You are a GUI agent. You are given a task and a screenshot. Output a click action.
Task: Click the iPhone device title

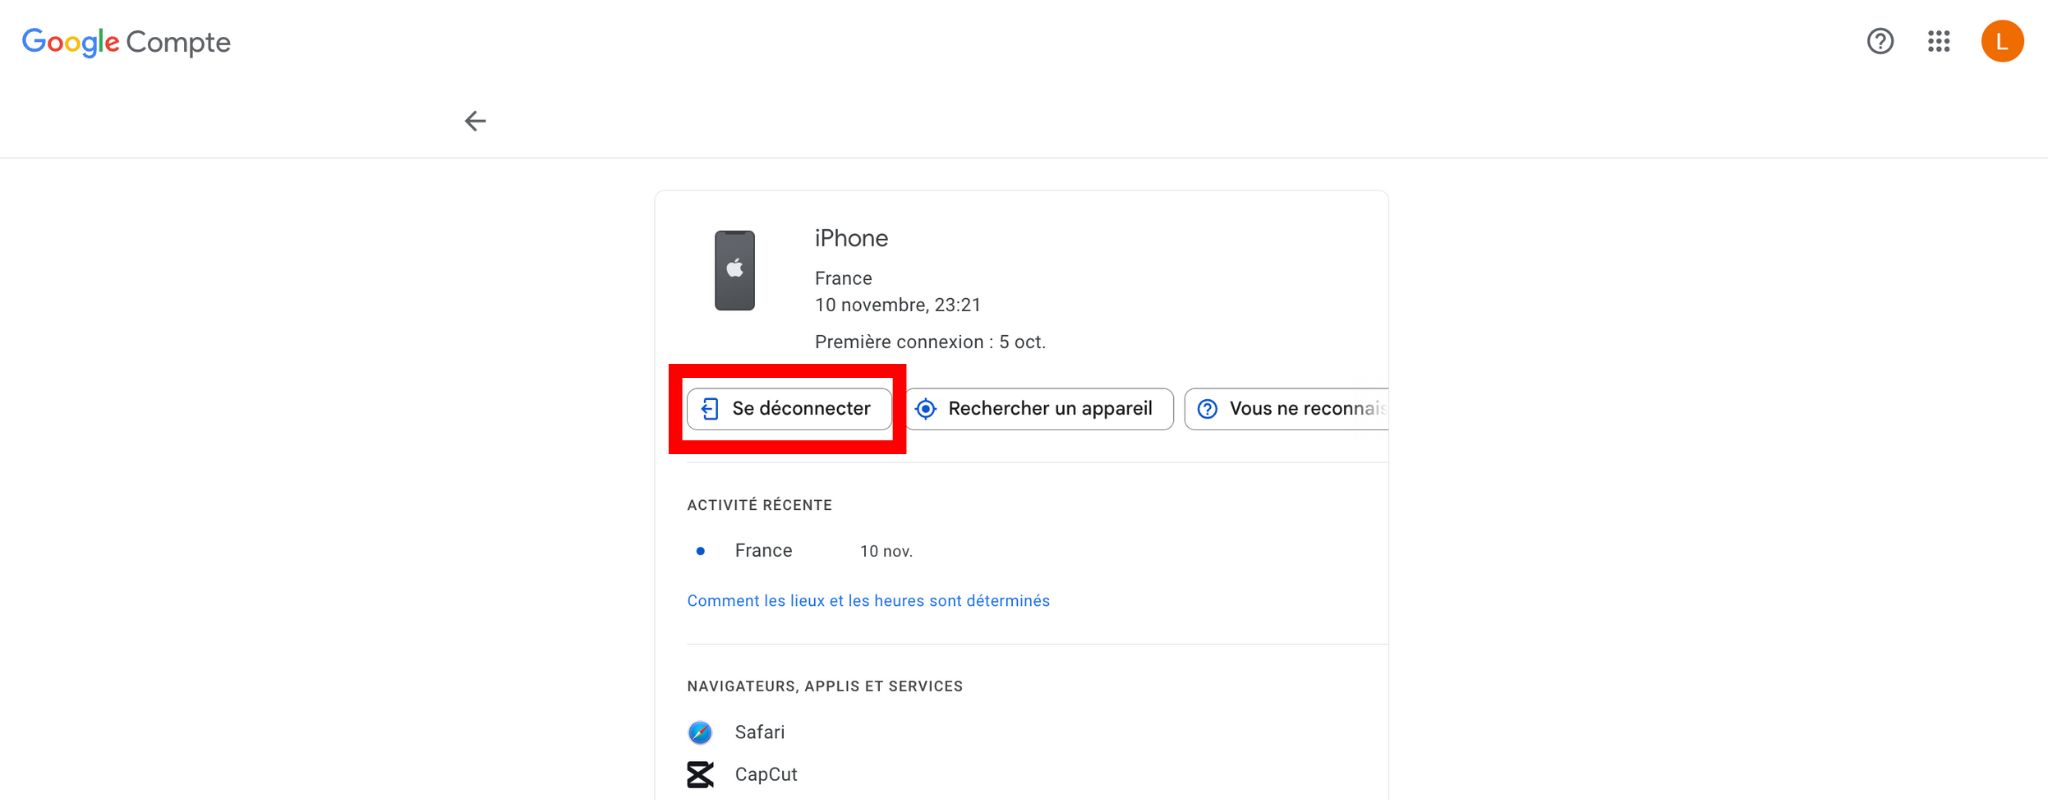pos(851,238)
